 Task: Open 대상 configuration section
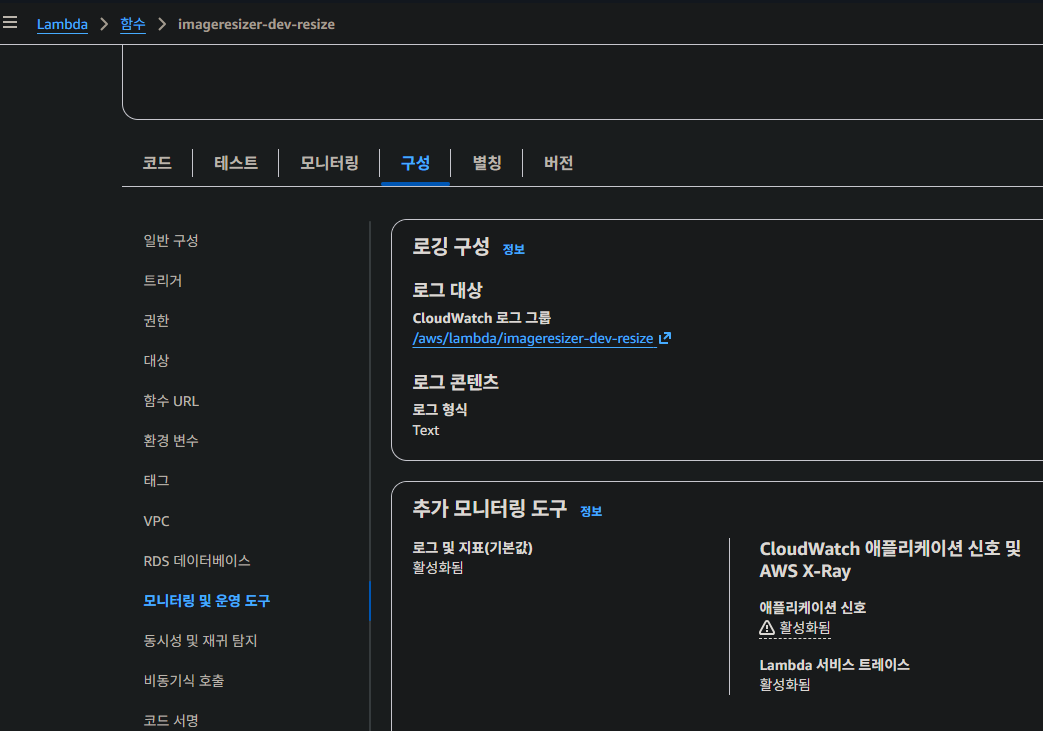click(x=156, y=360)
